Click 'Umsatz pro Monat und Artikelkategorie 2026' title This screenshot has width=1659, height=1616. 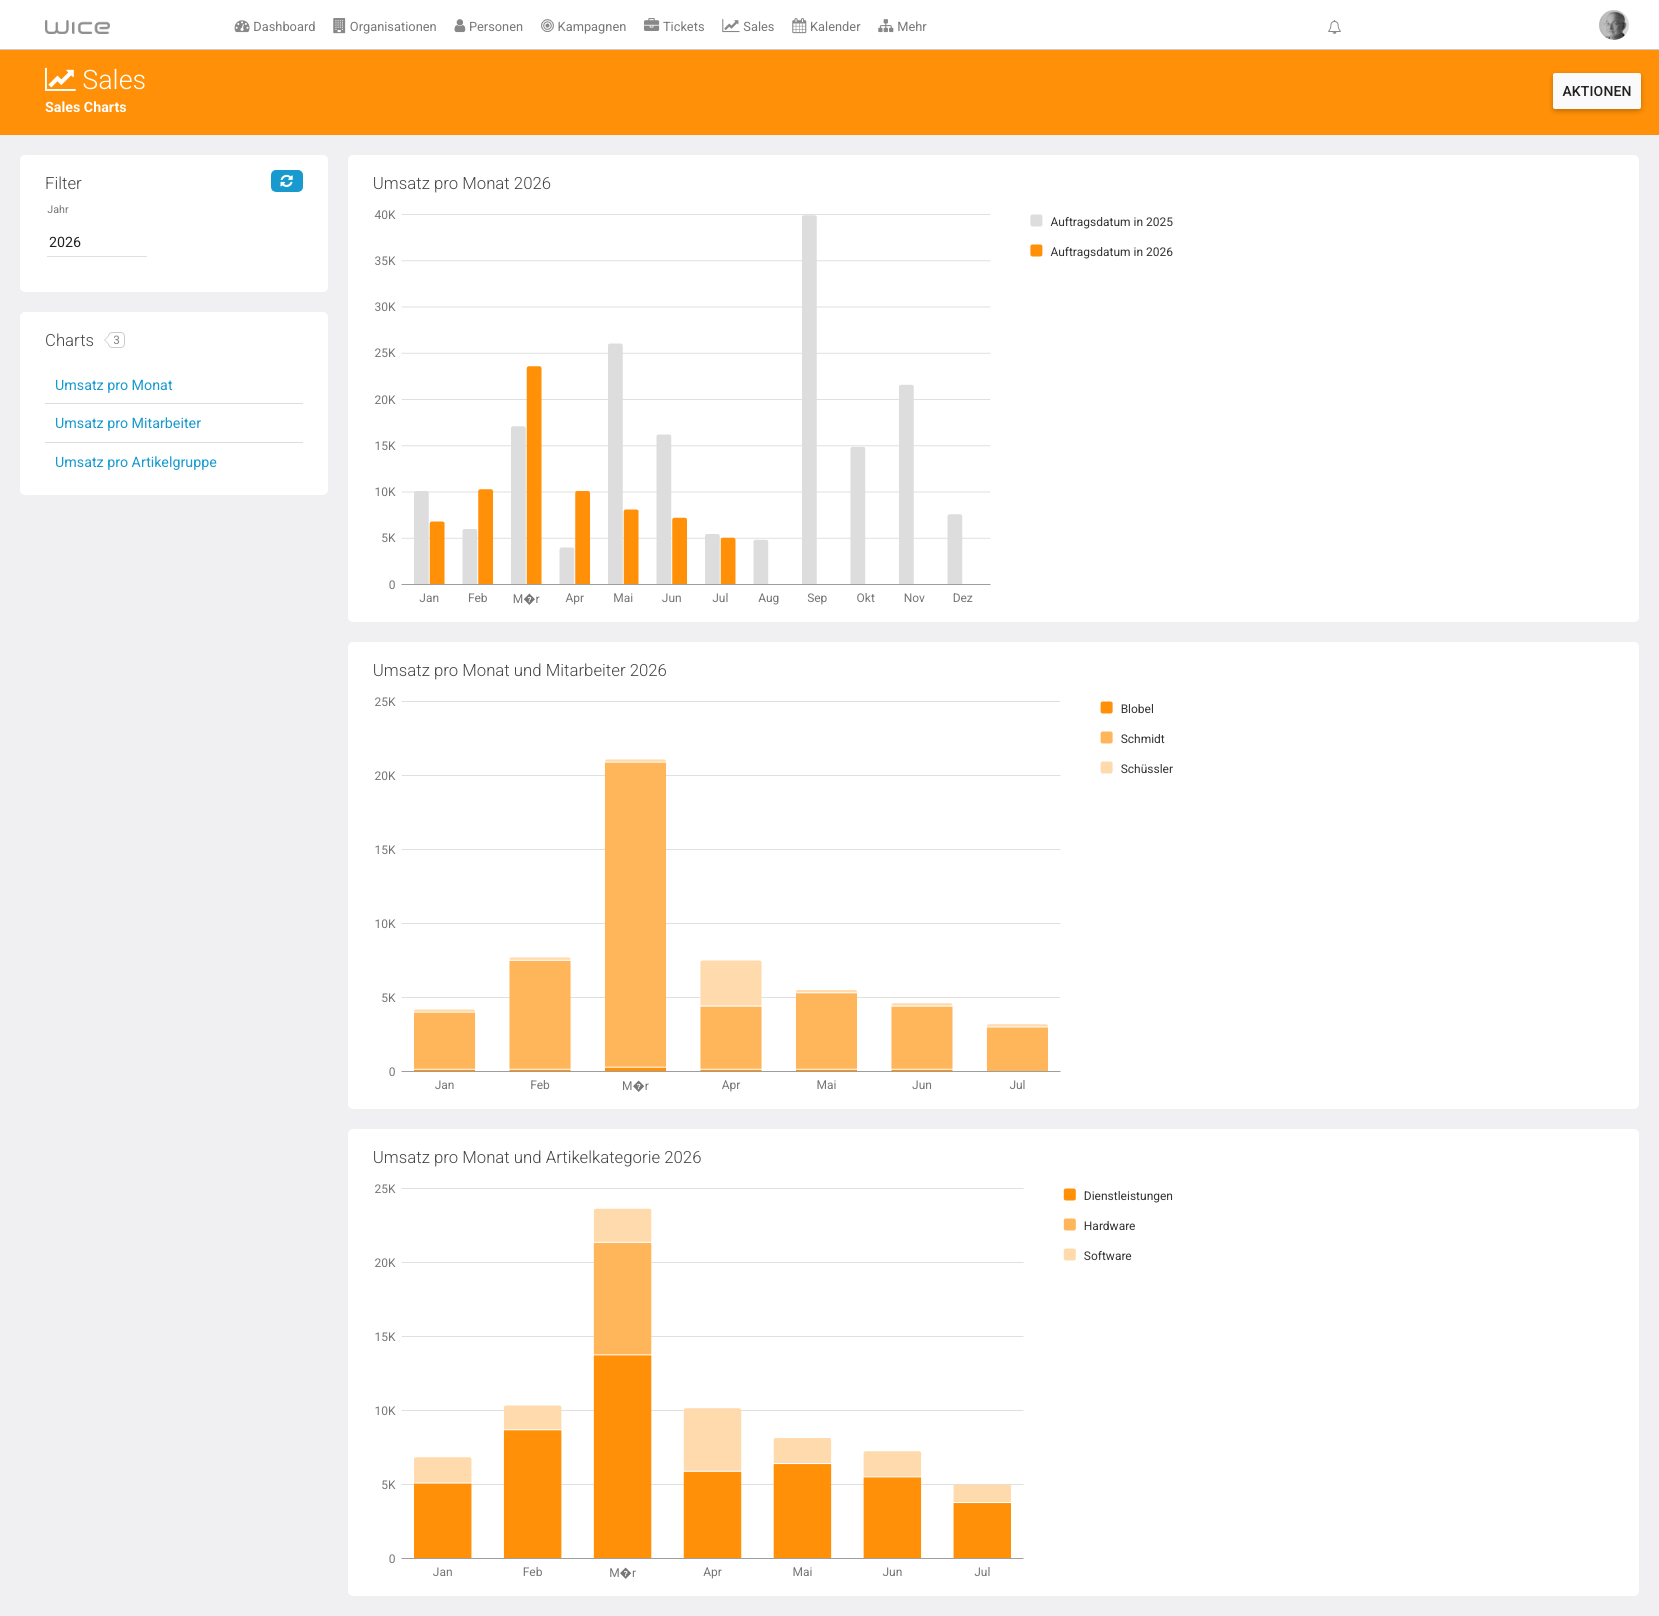537,1157
